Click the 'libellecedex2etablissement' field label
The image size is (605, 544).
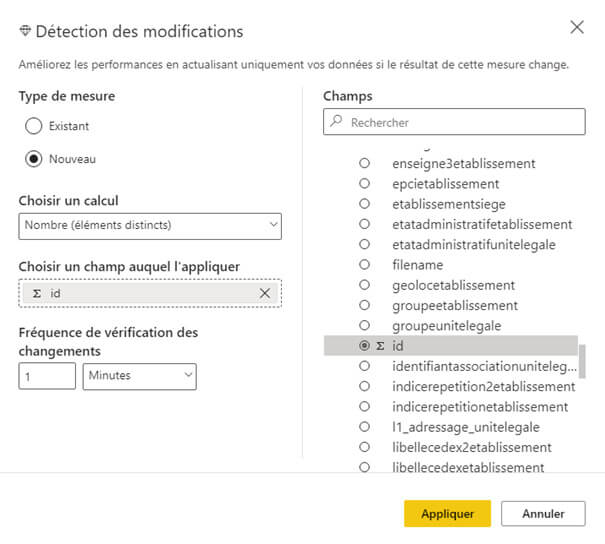coord(472,448)
